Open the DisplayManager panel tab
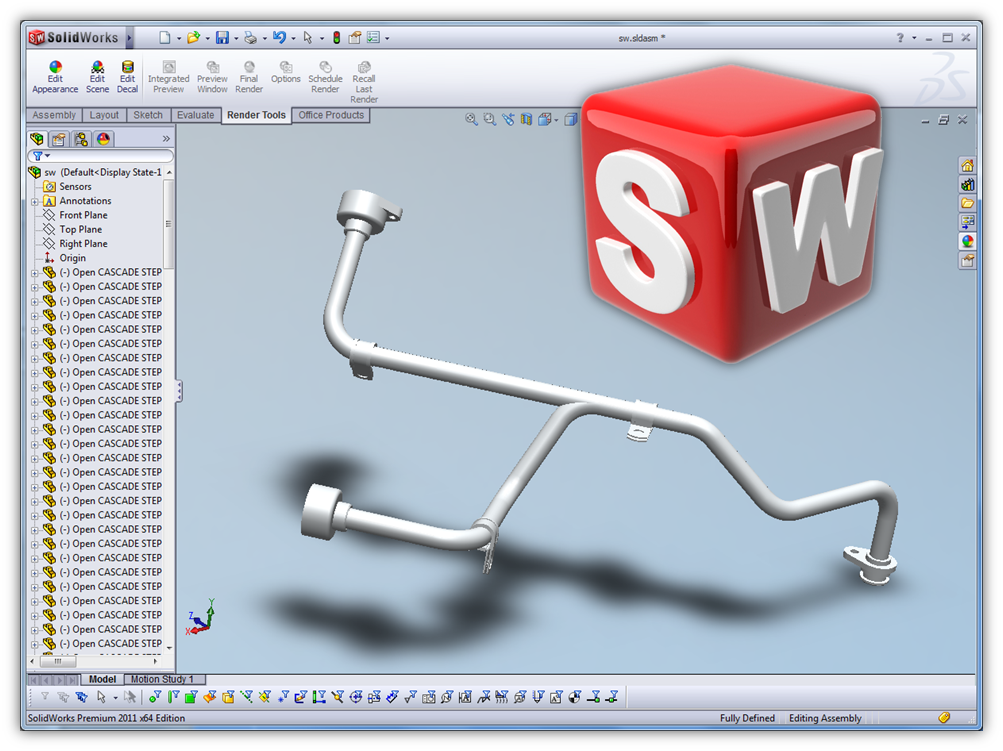Viewport: 1003px width, 751px height. 103,140
